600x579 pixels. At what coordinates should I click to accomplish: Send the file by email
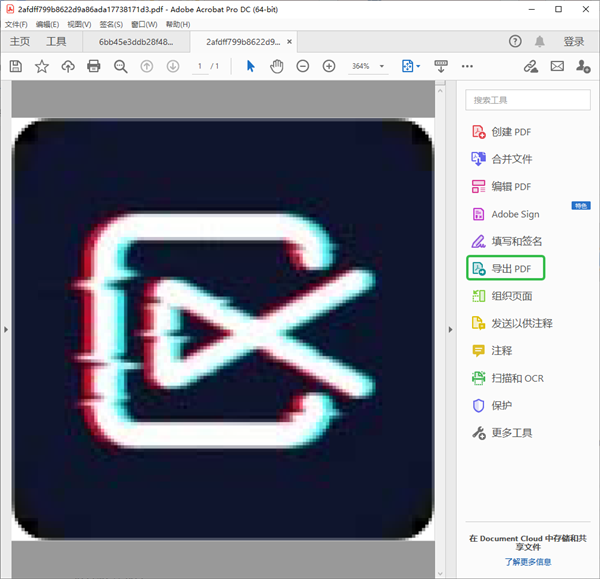click(557, 66)
